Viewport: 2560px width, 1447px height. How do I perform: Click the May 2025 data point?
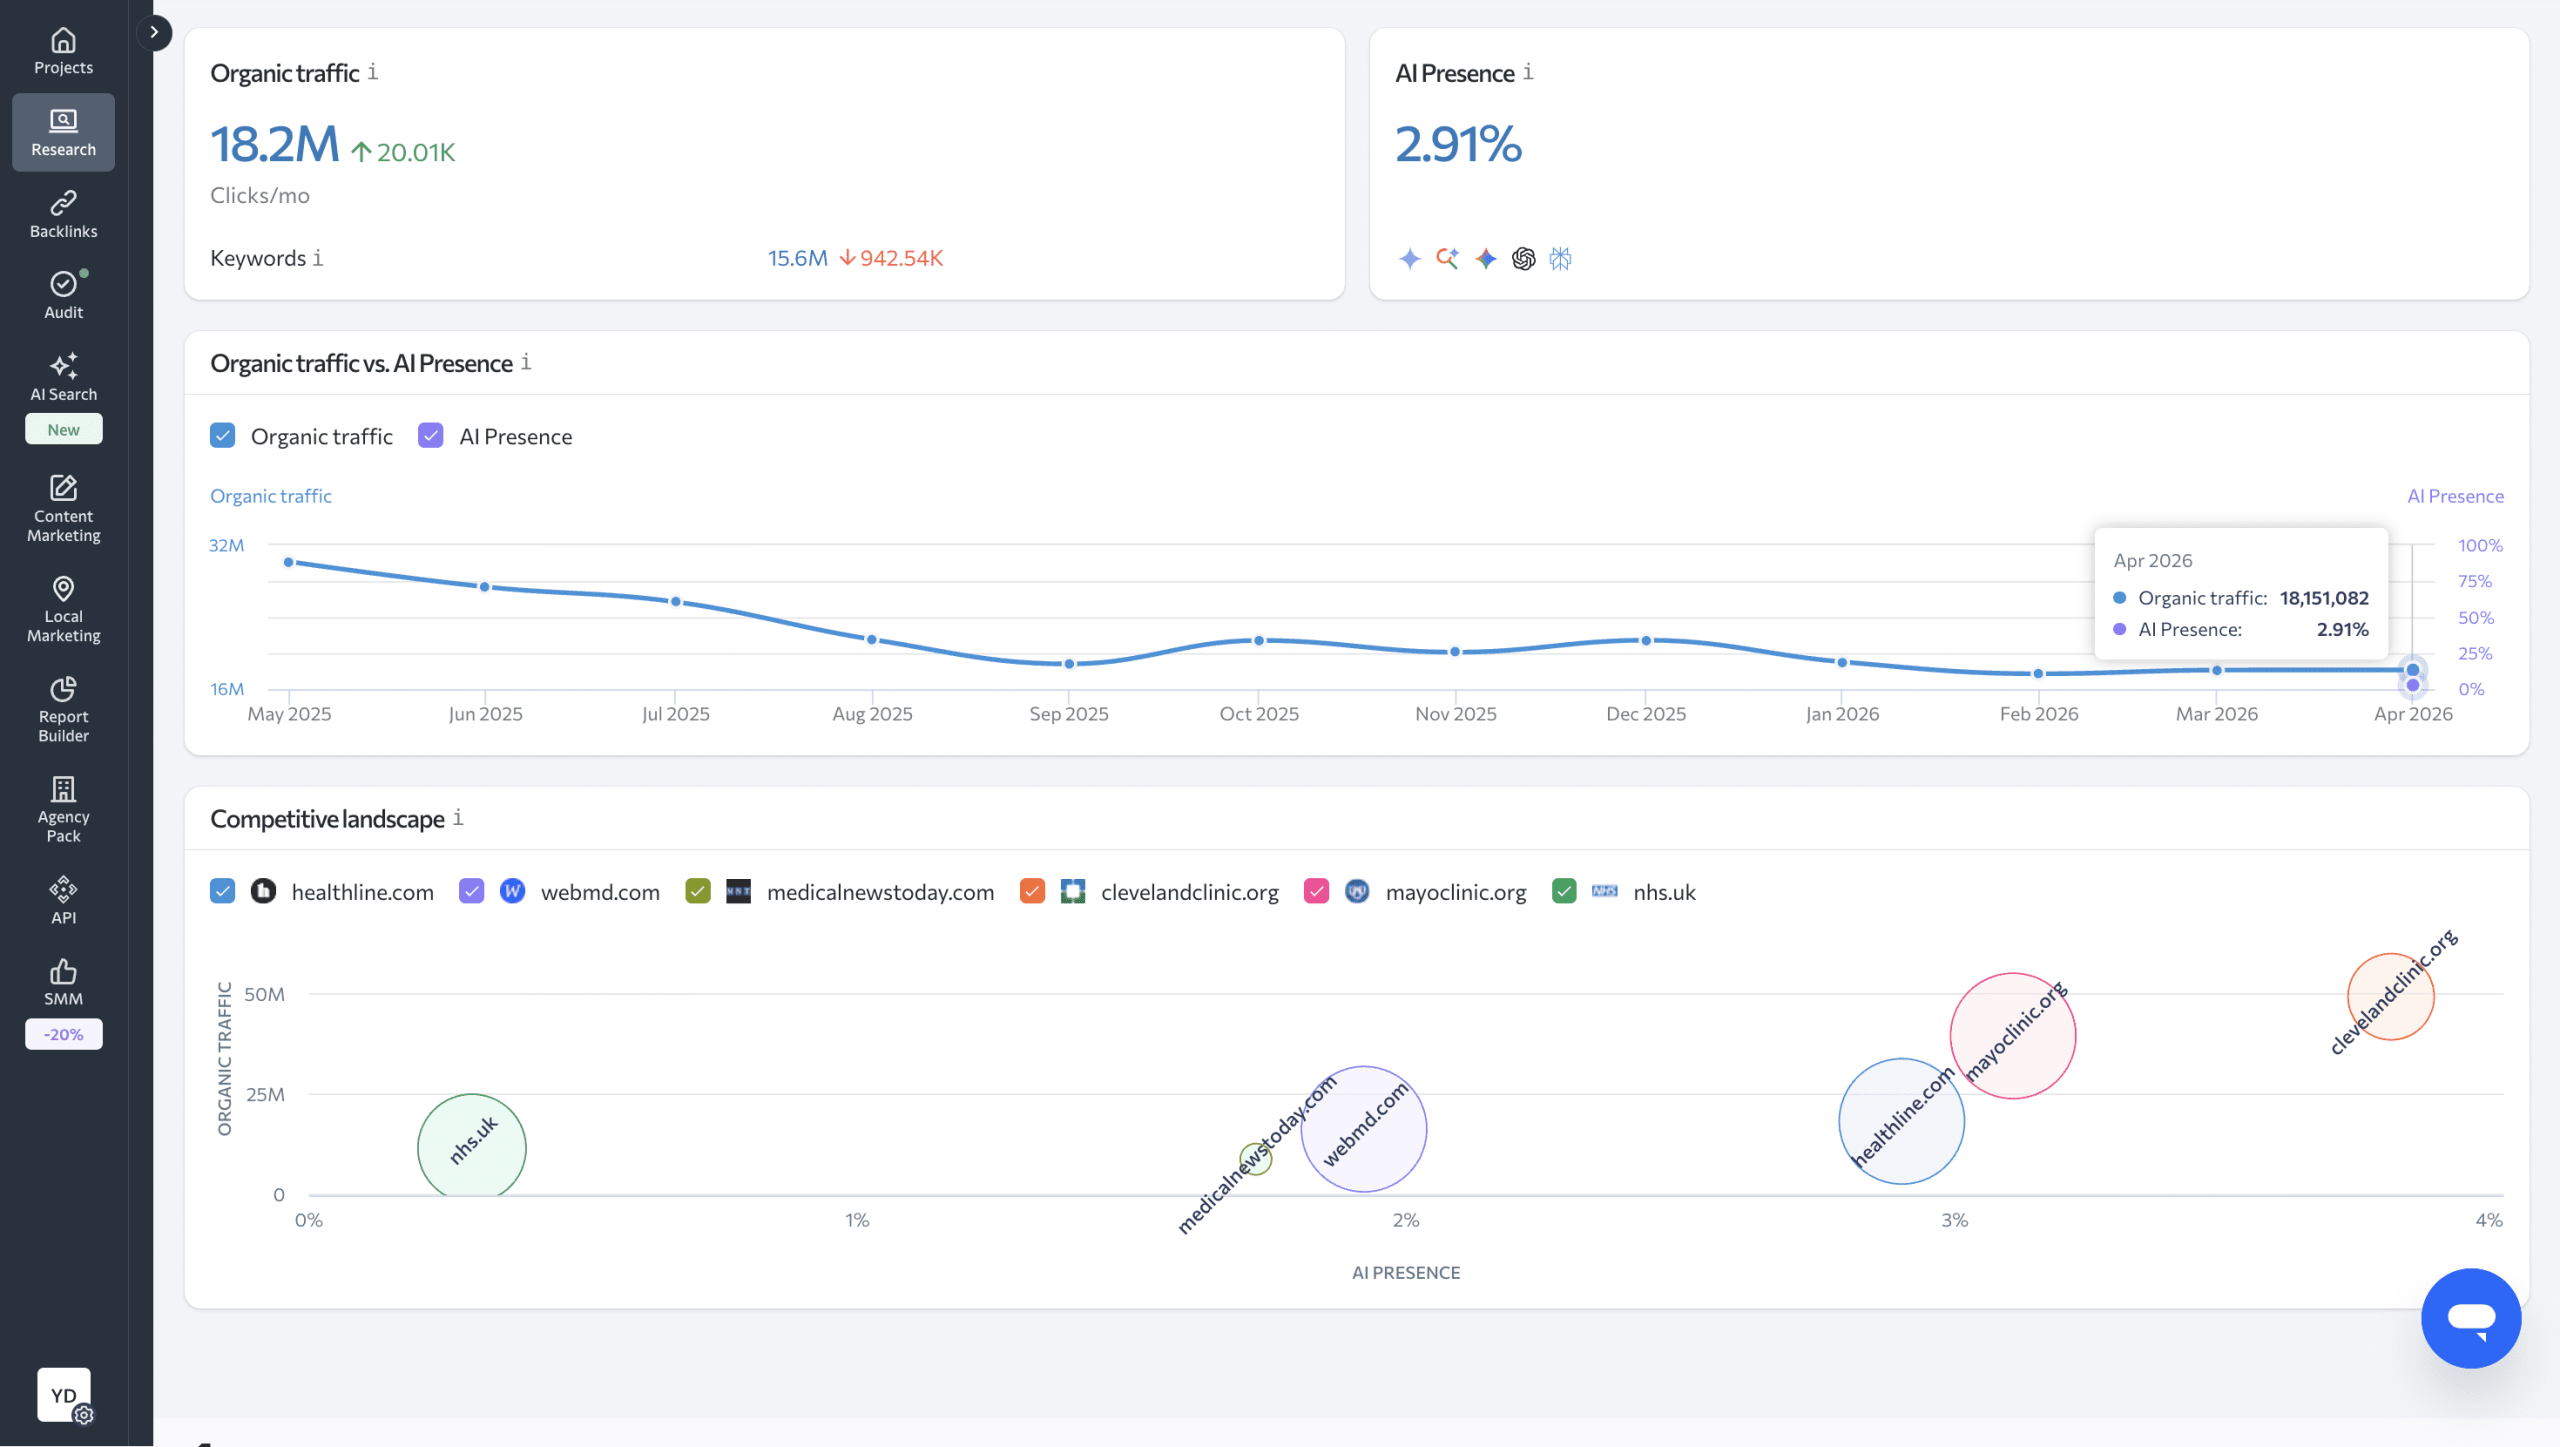pos(288,562)
